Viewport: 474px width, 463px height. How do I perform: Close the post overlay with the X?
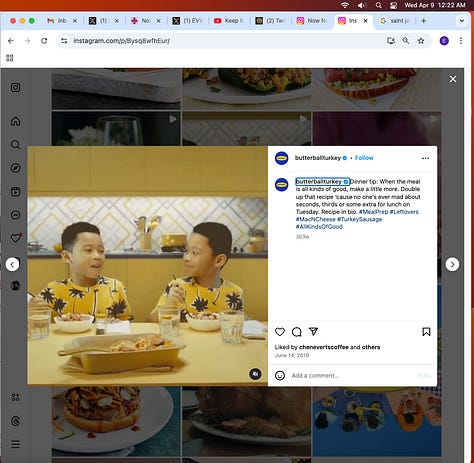coord(453,79)
